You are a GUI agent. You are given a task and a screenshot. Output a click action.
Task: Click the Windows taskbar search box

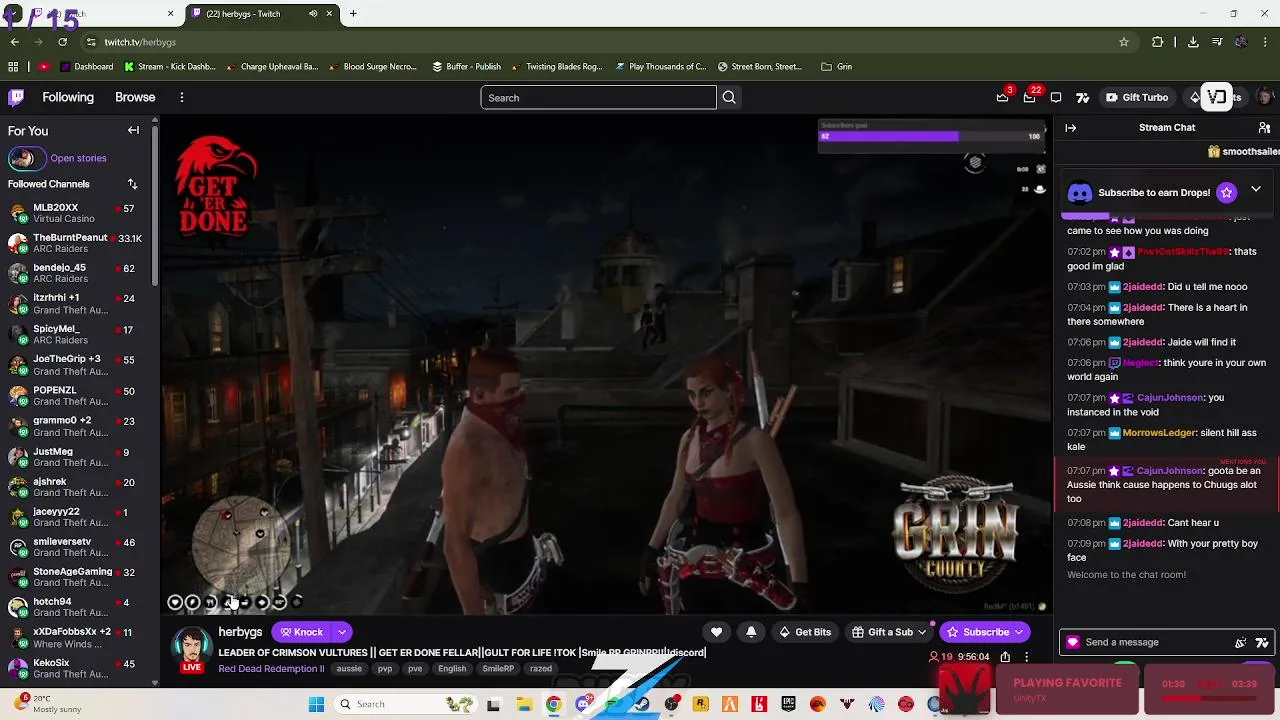click(x=406, y=704)
